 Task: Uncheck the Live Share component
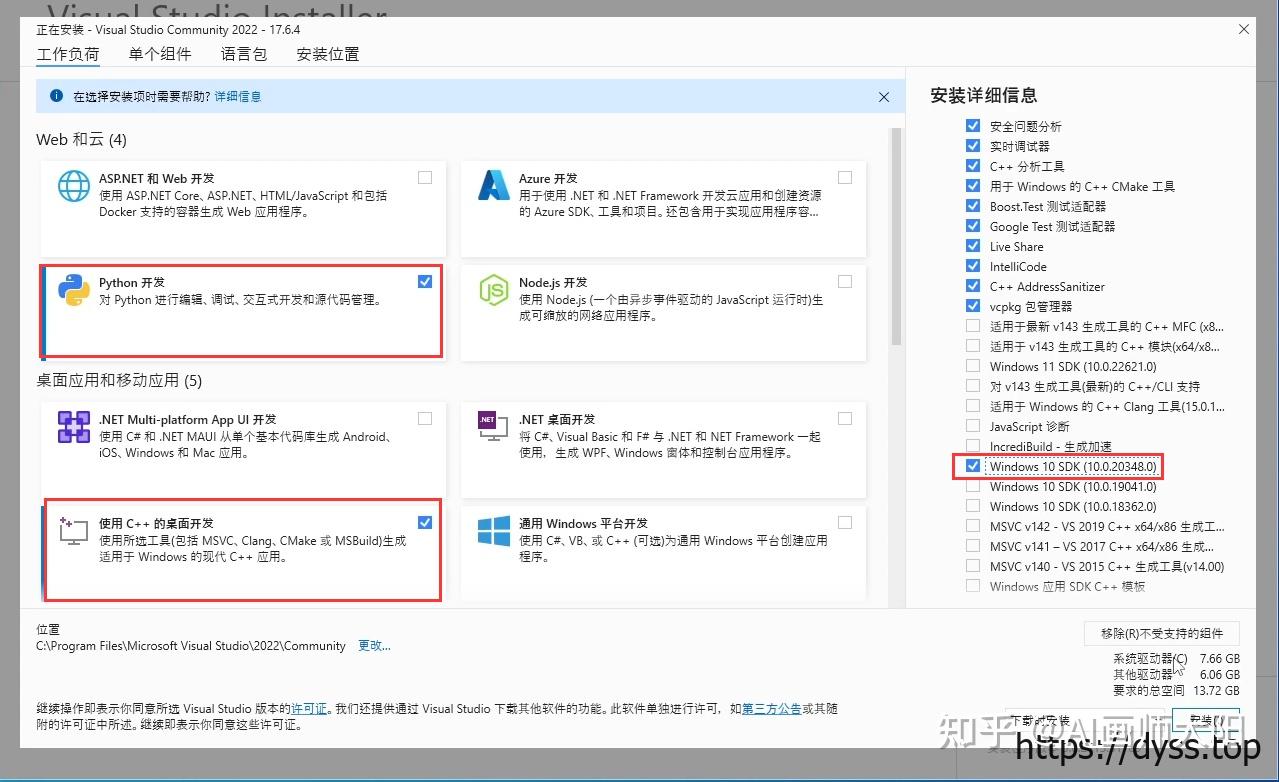tap(973, 246)
